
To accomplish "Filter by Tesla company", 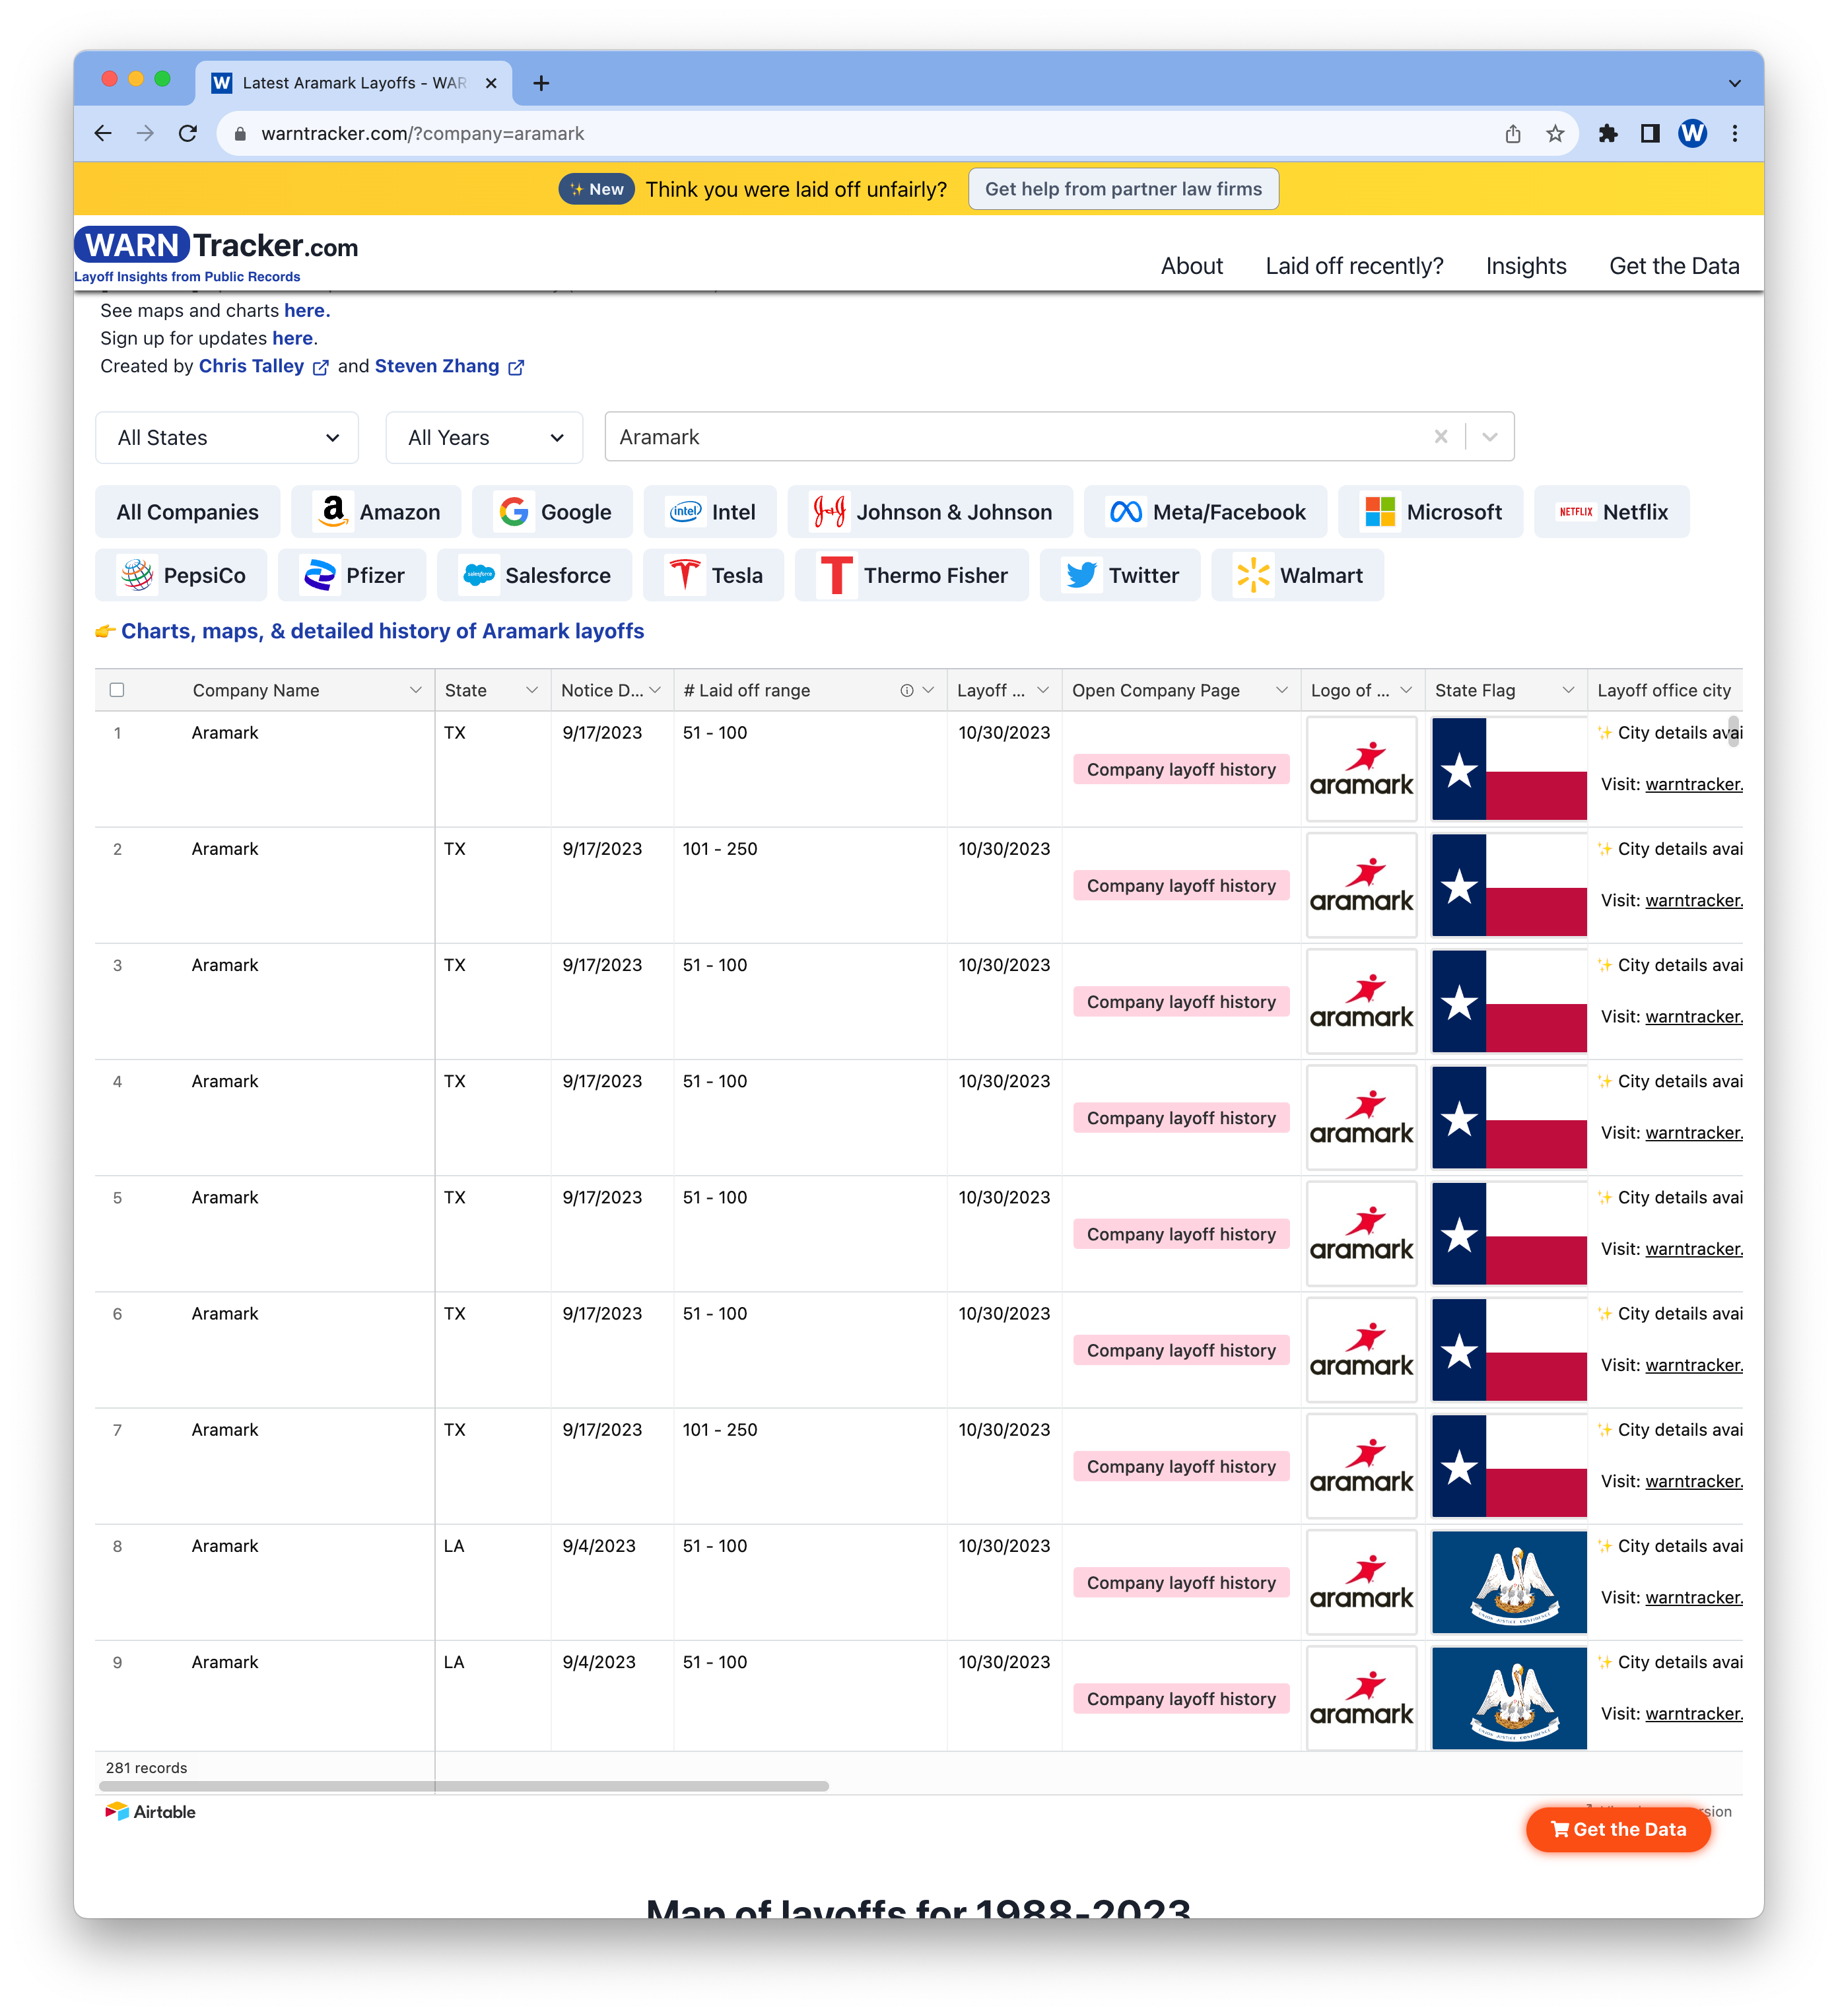I will (713, 575).
